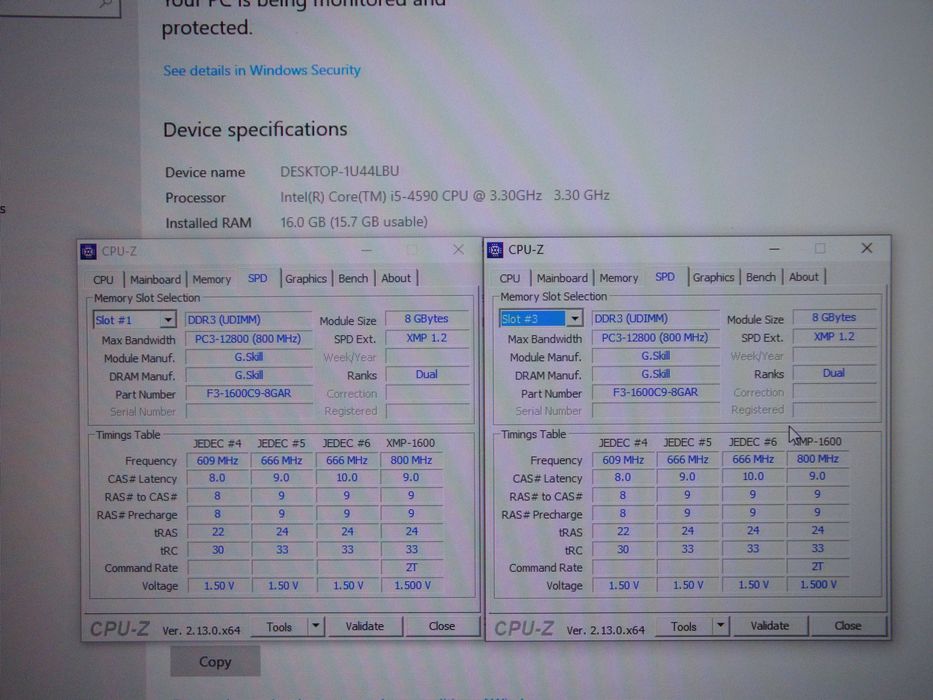Open About tab in right CPU-Z window
The height and width of the screenshot is (700, 933).
coord(803,277)
